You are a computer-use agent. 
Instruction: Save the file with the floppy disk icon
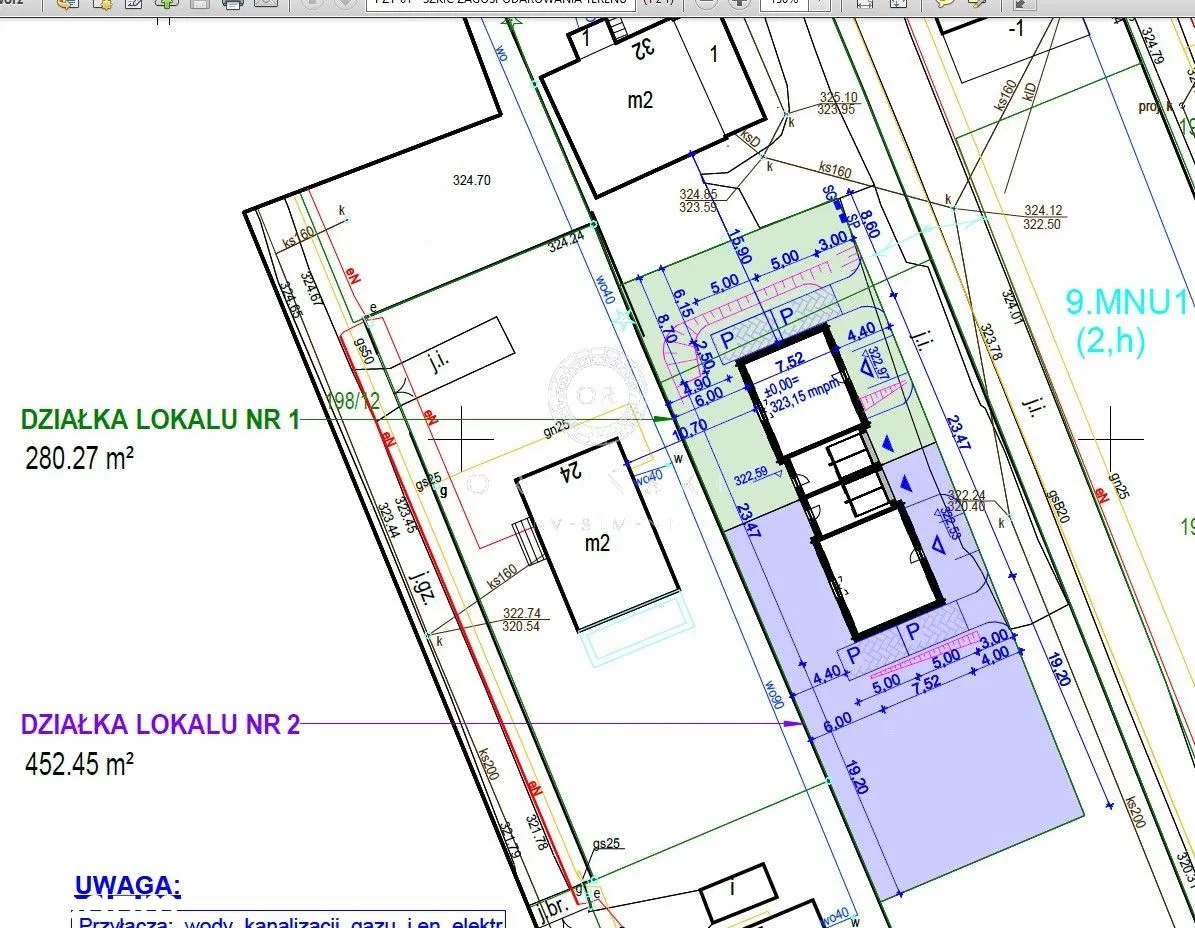[200, 3]
